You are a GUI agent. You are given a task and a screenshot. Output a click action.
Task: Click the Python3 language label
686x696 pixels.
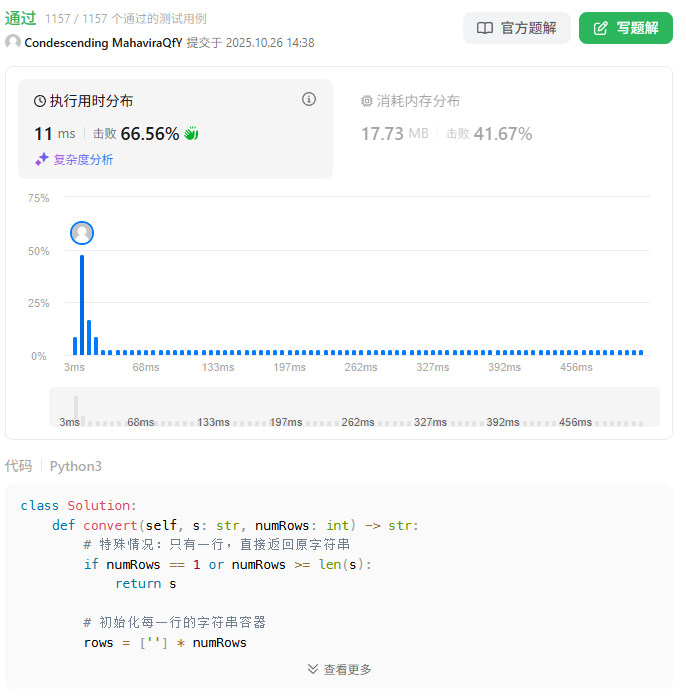(x=76, y=466)
